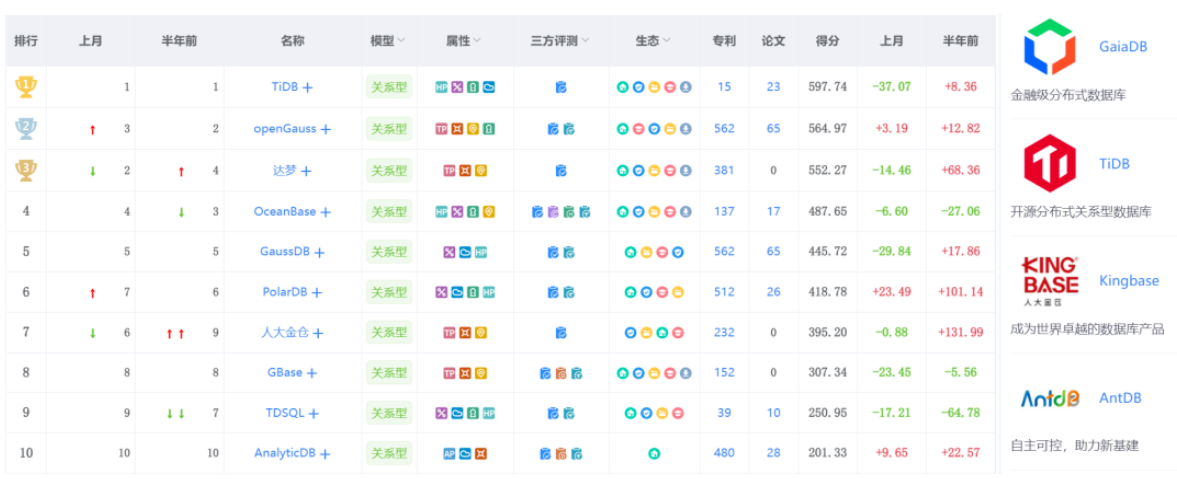Screen dimensions: 1177x479
Task: Click the blue cloud attribute icon in TiDB row
Action: pyautogui.click(x=489, y=87)
